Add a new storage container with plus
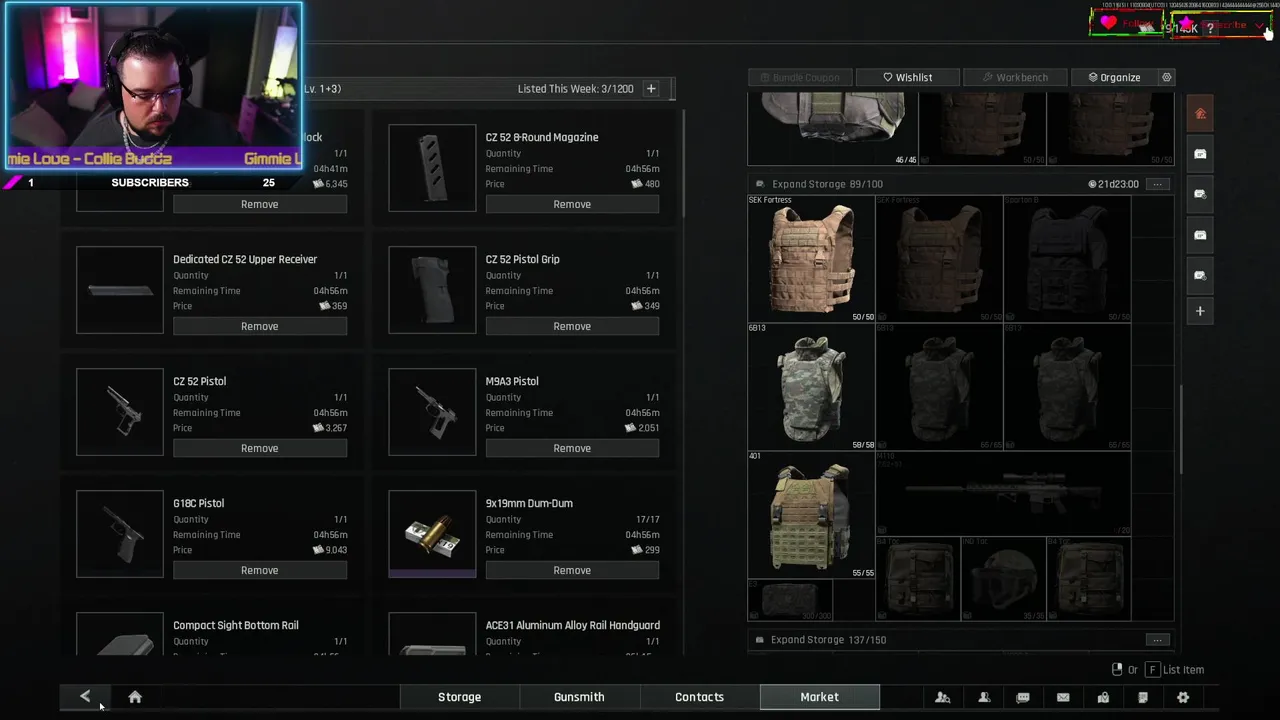 point(1200,311)
